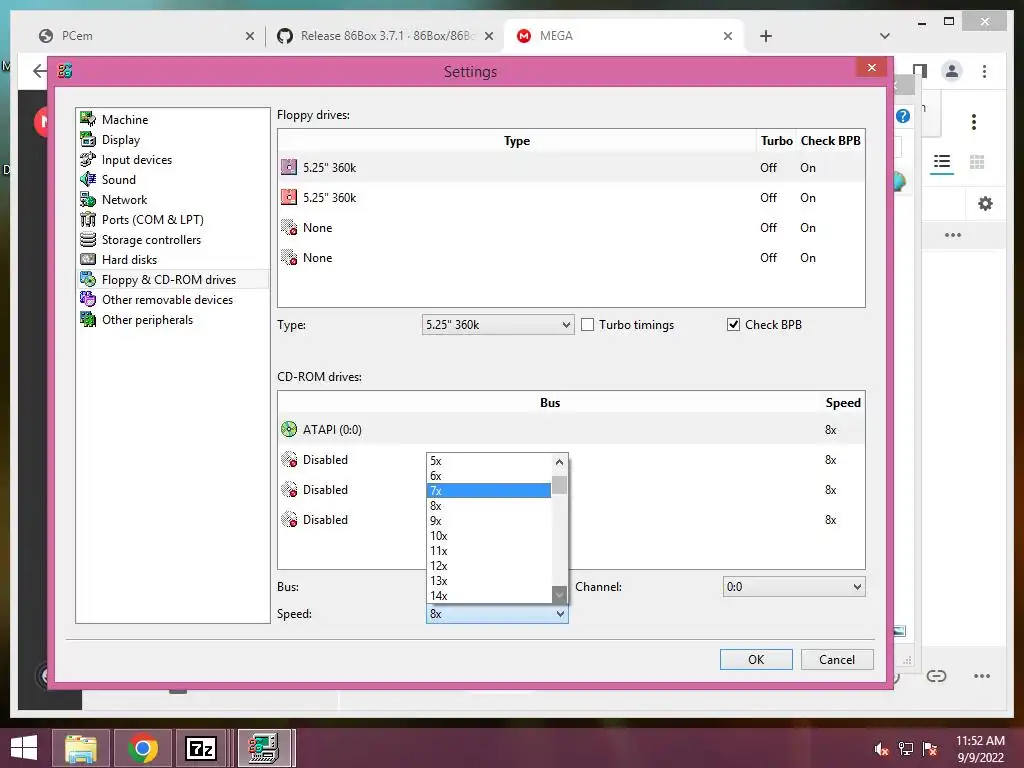Open the Channel 0:0 dropdown

tap(793, 586)
